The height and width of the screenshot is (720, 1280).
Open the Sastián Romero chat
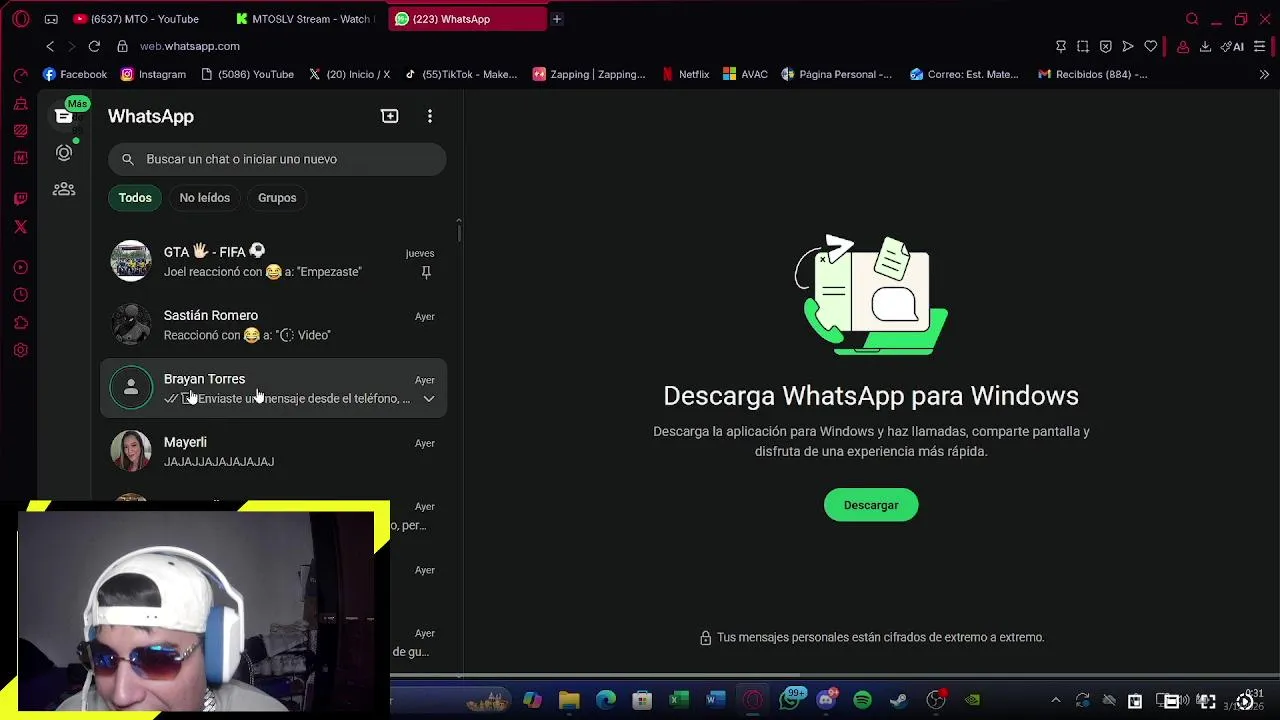(273, 325)
